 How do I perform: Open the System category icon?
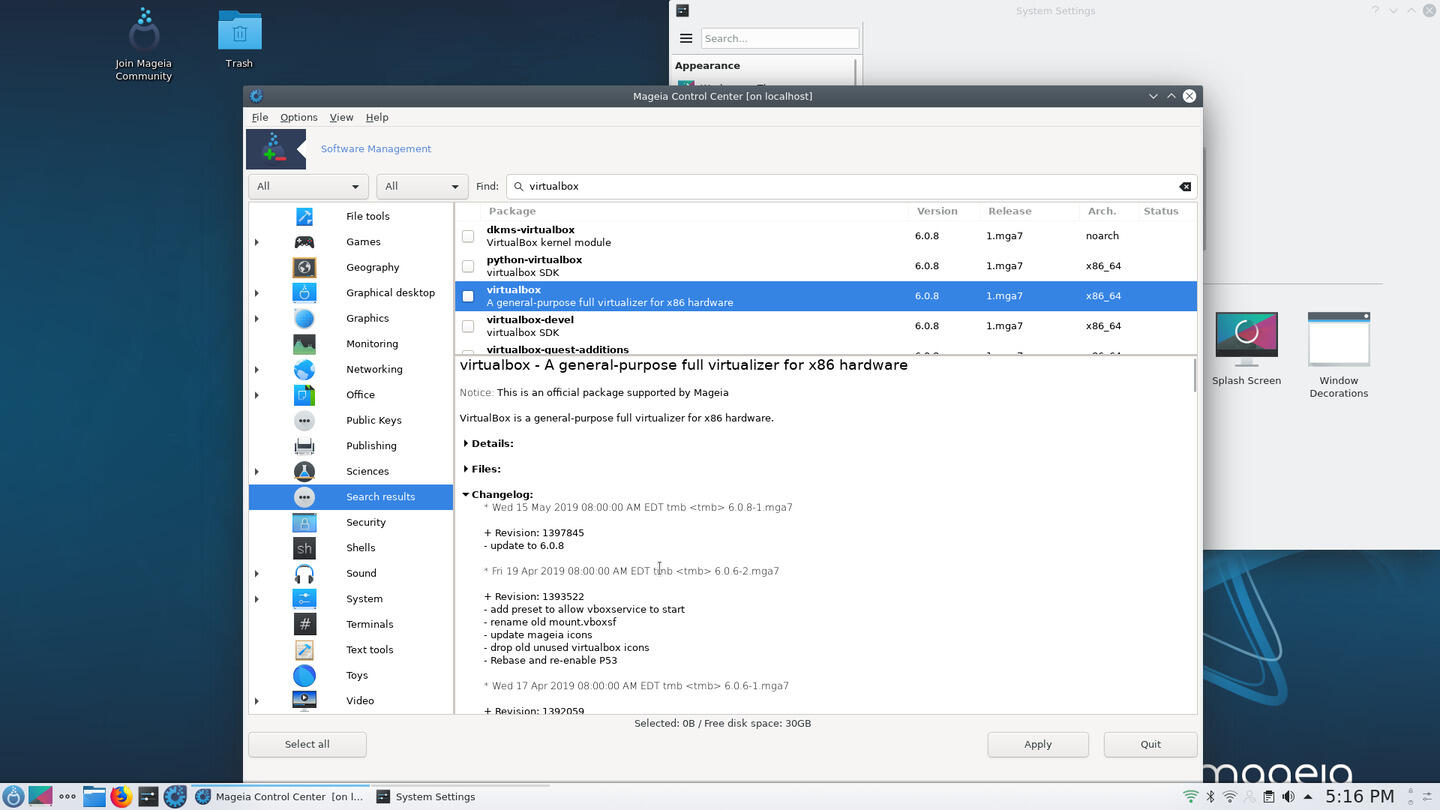point(304,599)
